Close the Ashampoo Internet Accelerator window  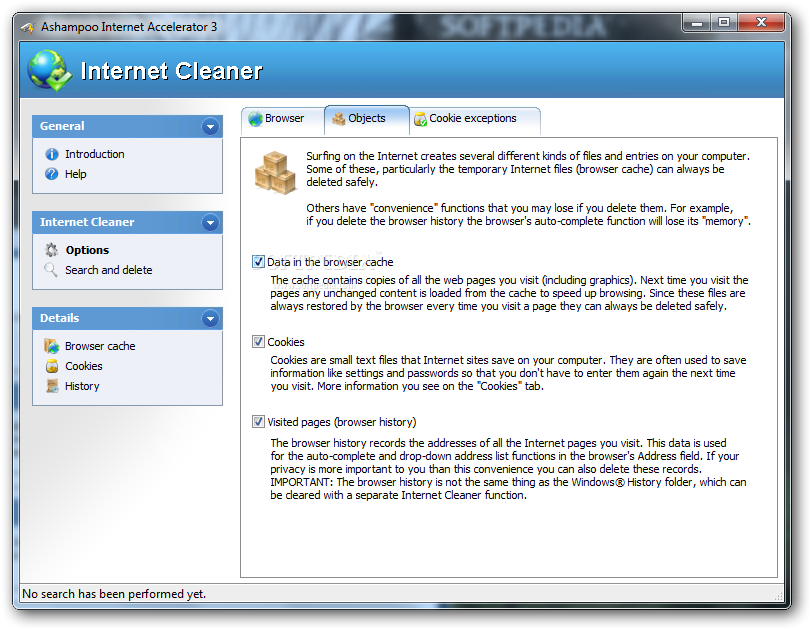click(x=761, y=23)
